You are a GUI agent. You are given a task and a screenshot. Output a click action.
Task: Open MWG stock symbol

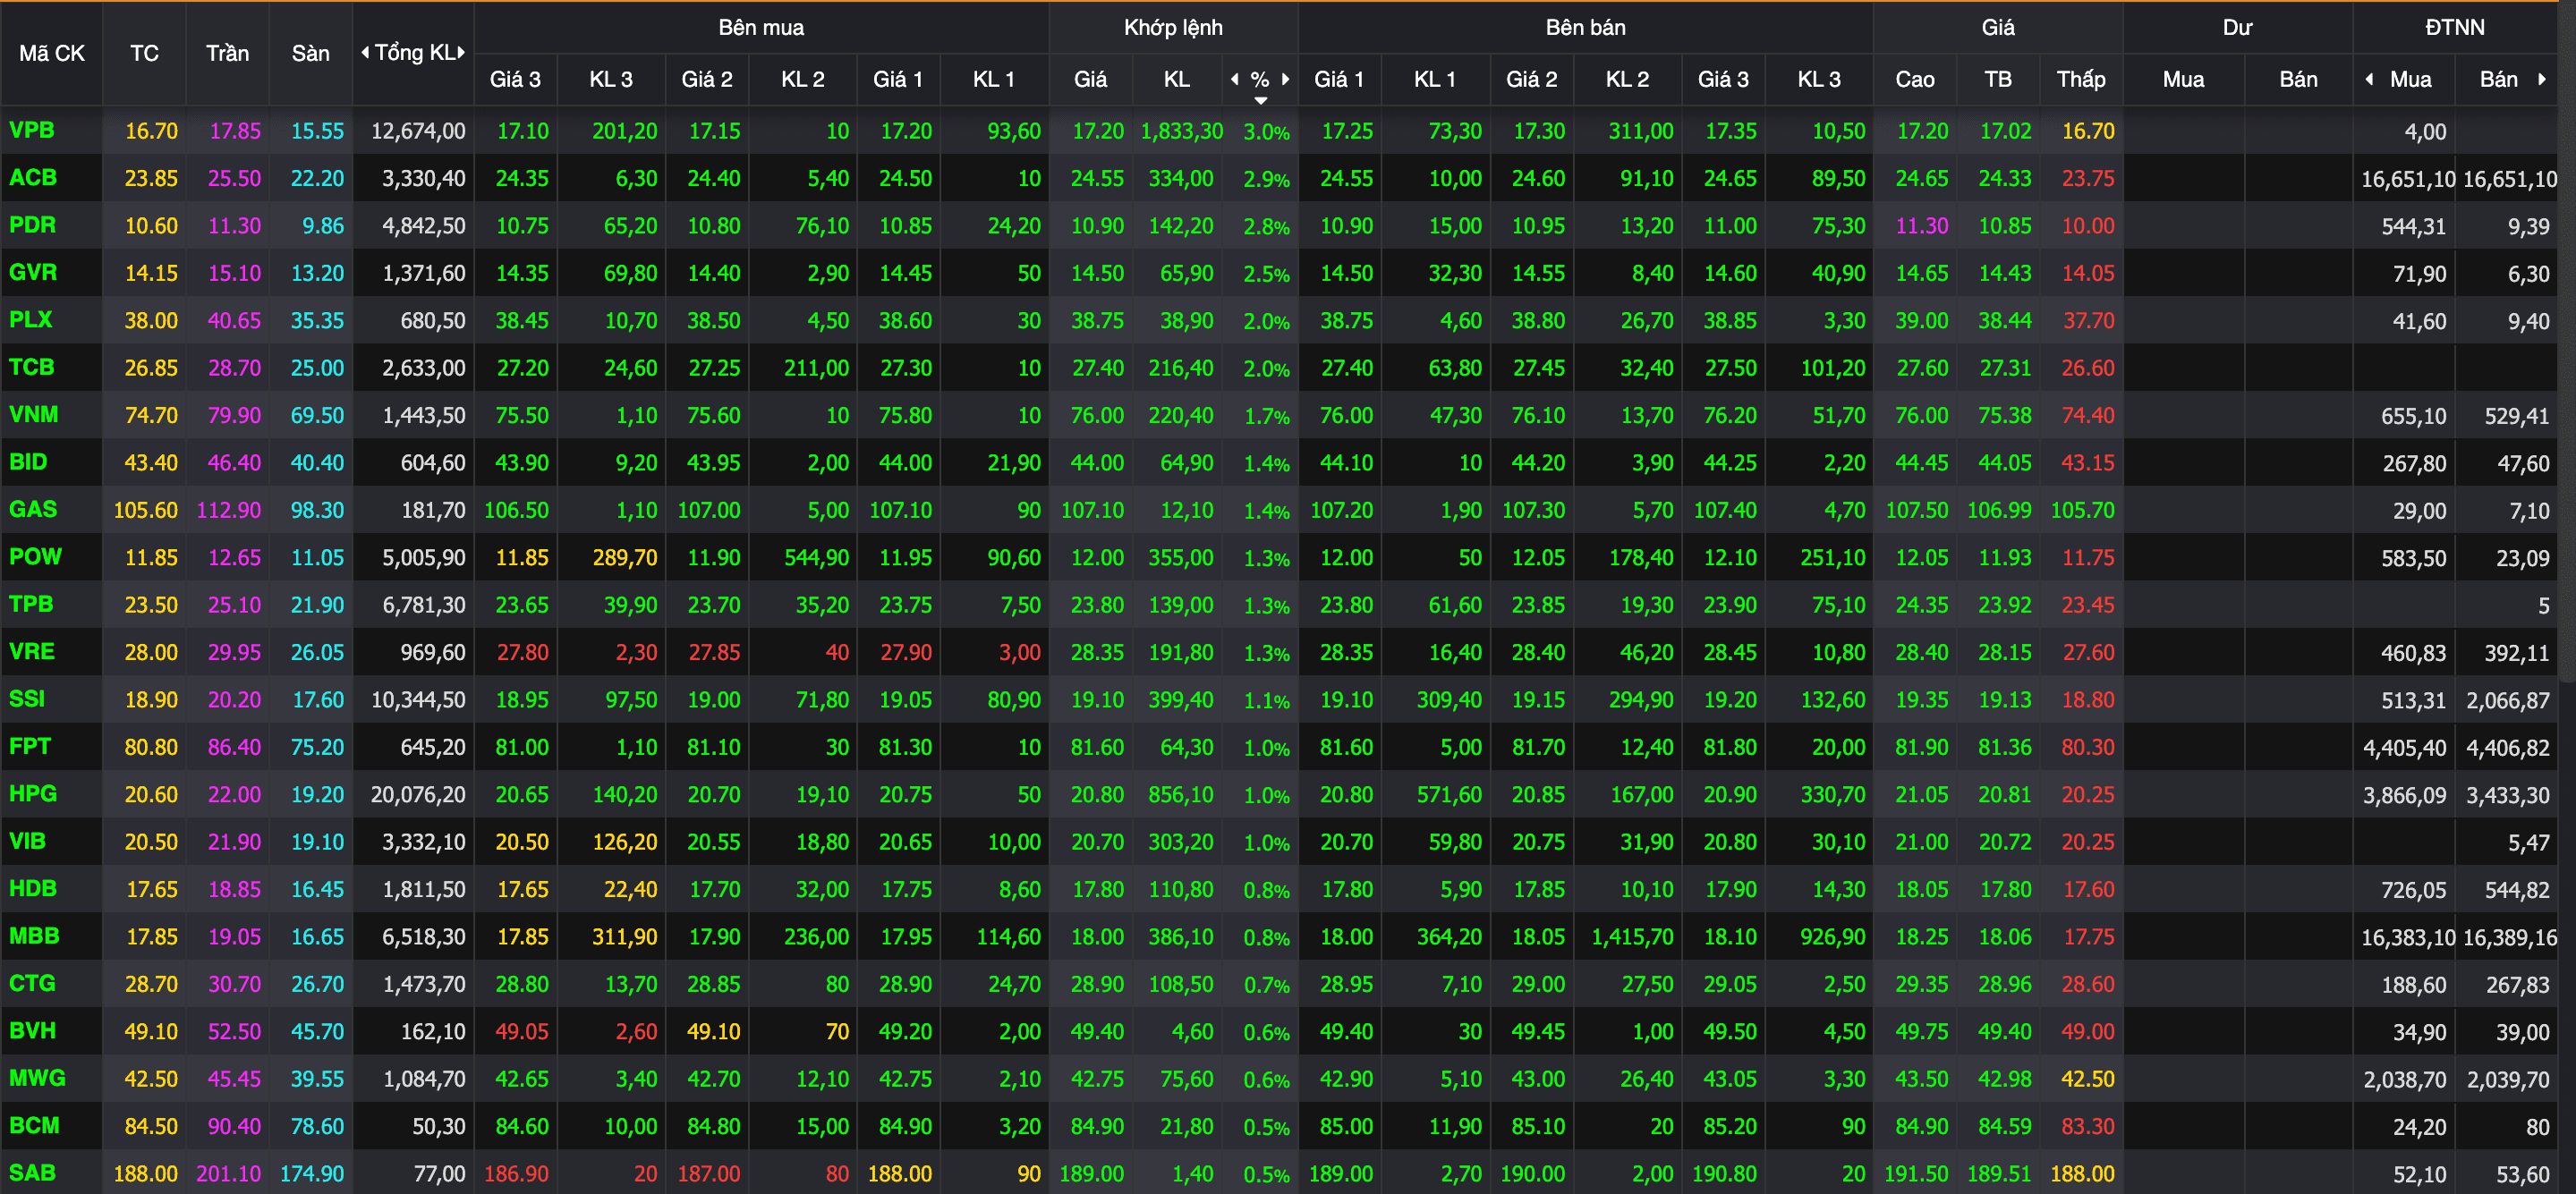pyautogui.click(x=37, y=1078)
